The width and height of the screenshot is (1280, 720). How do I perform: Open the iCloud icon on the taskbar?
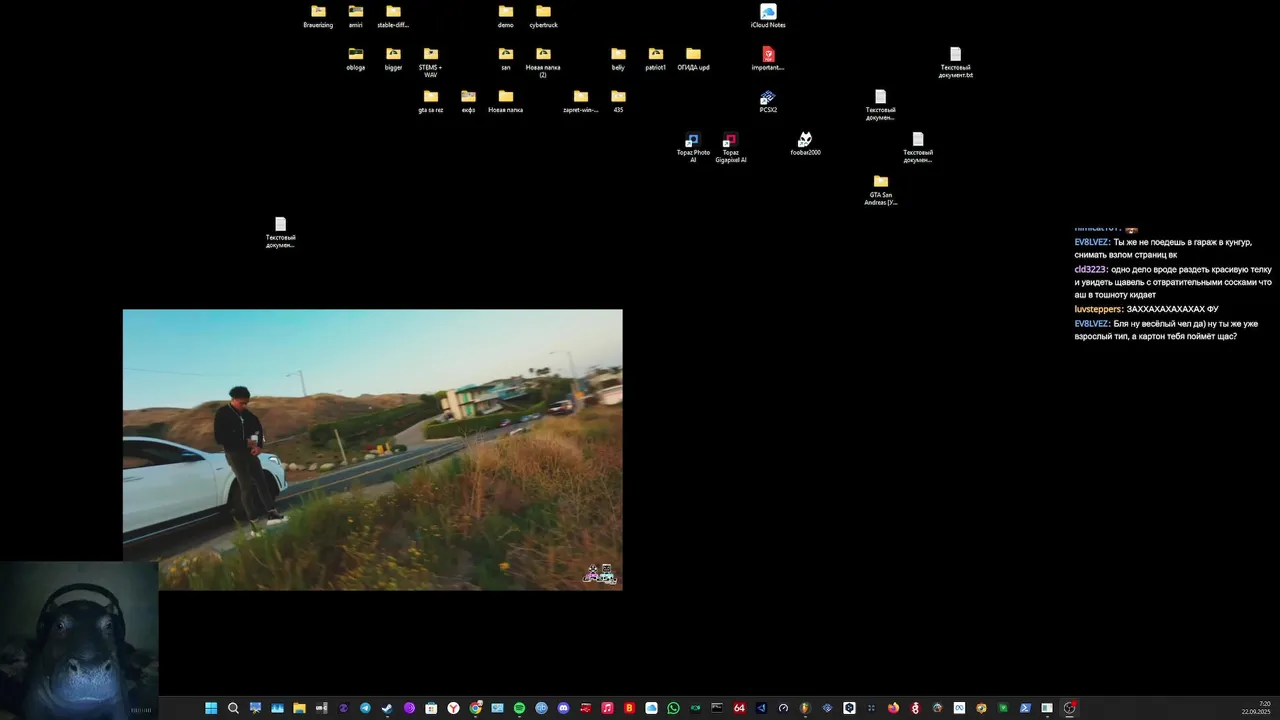pos(651,708)
